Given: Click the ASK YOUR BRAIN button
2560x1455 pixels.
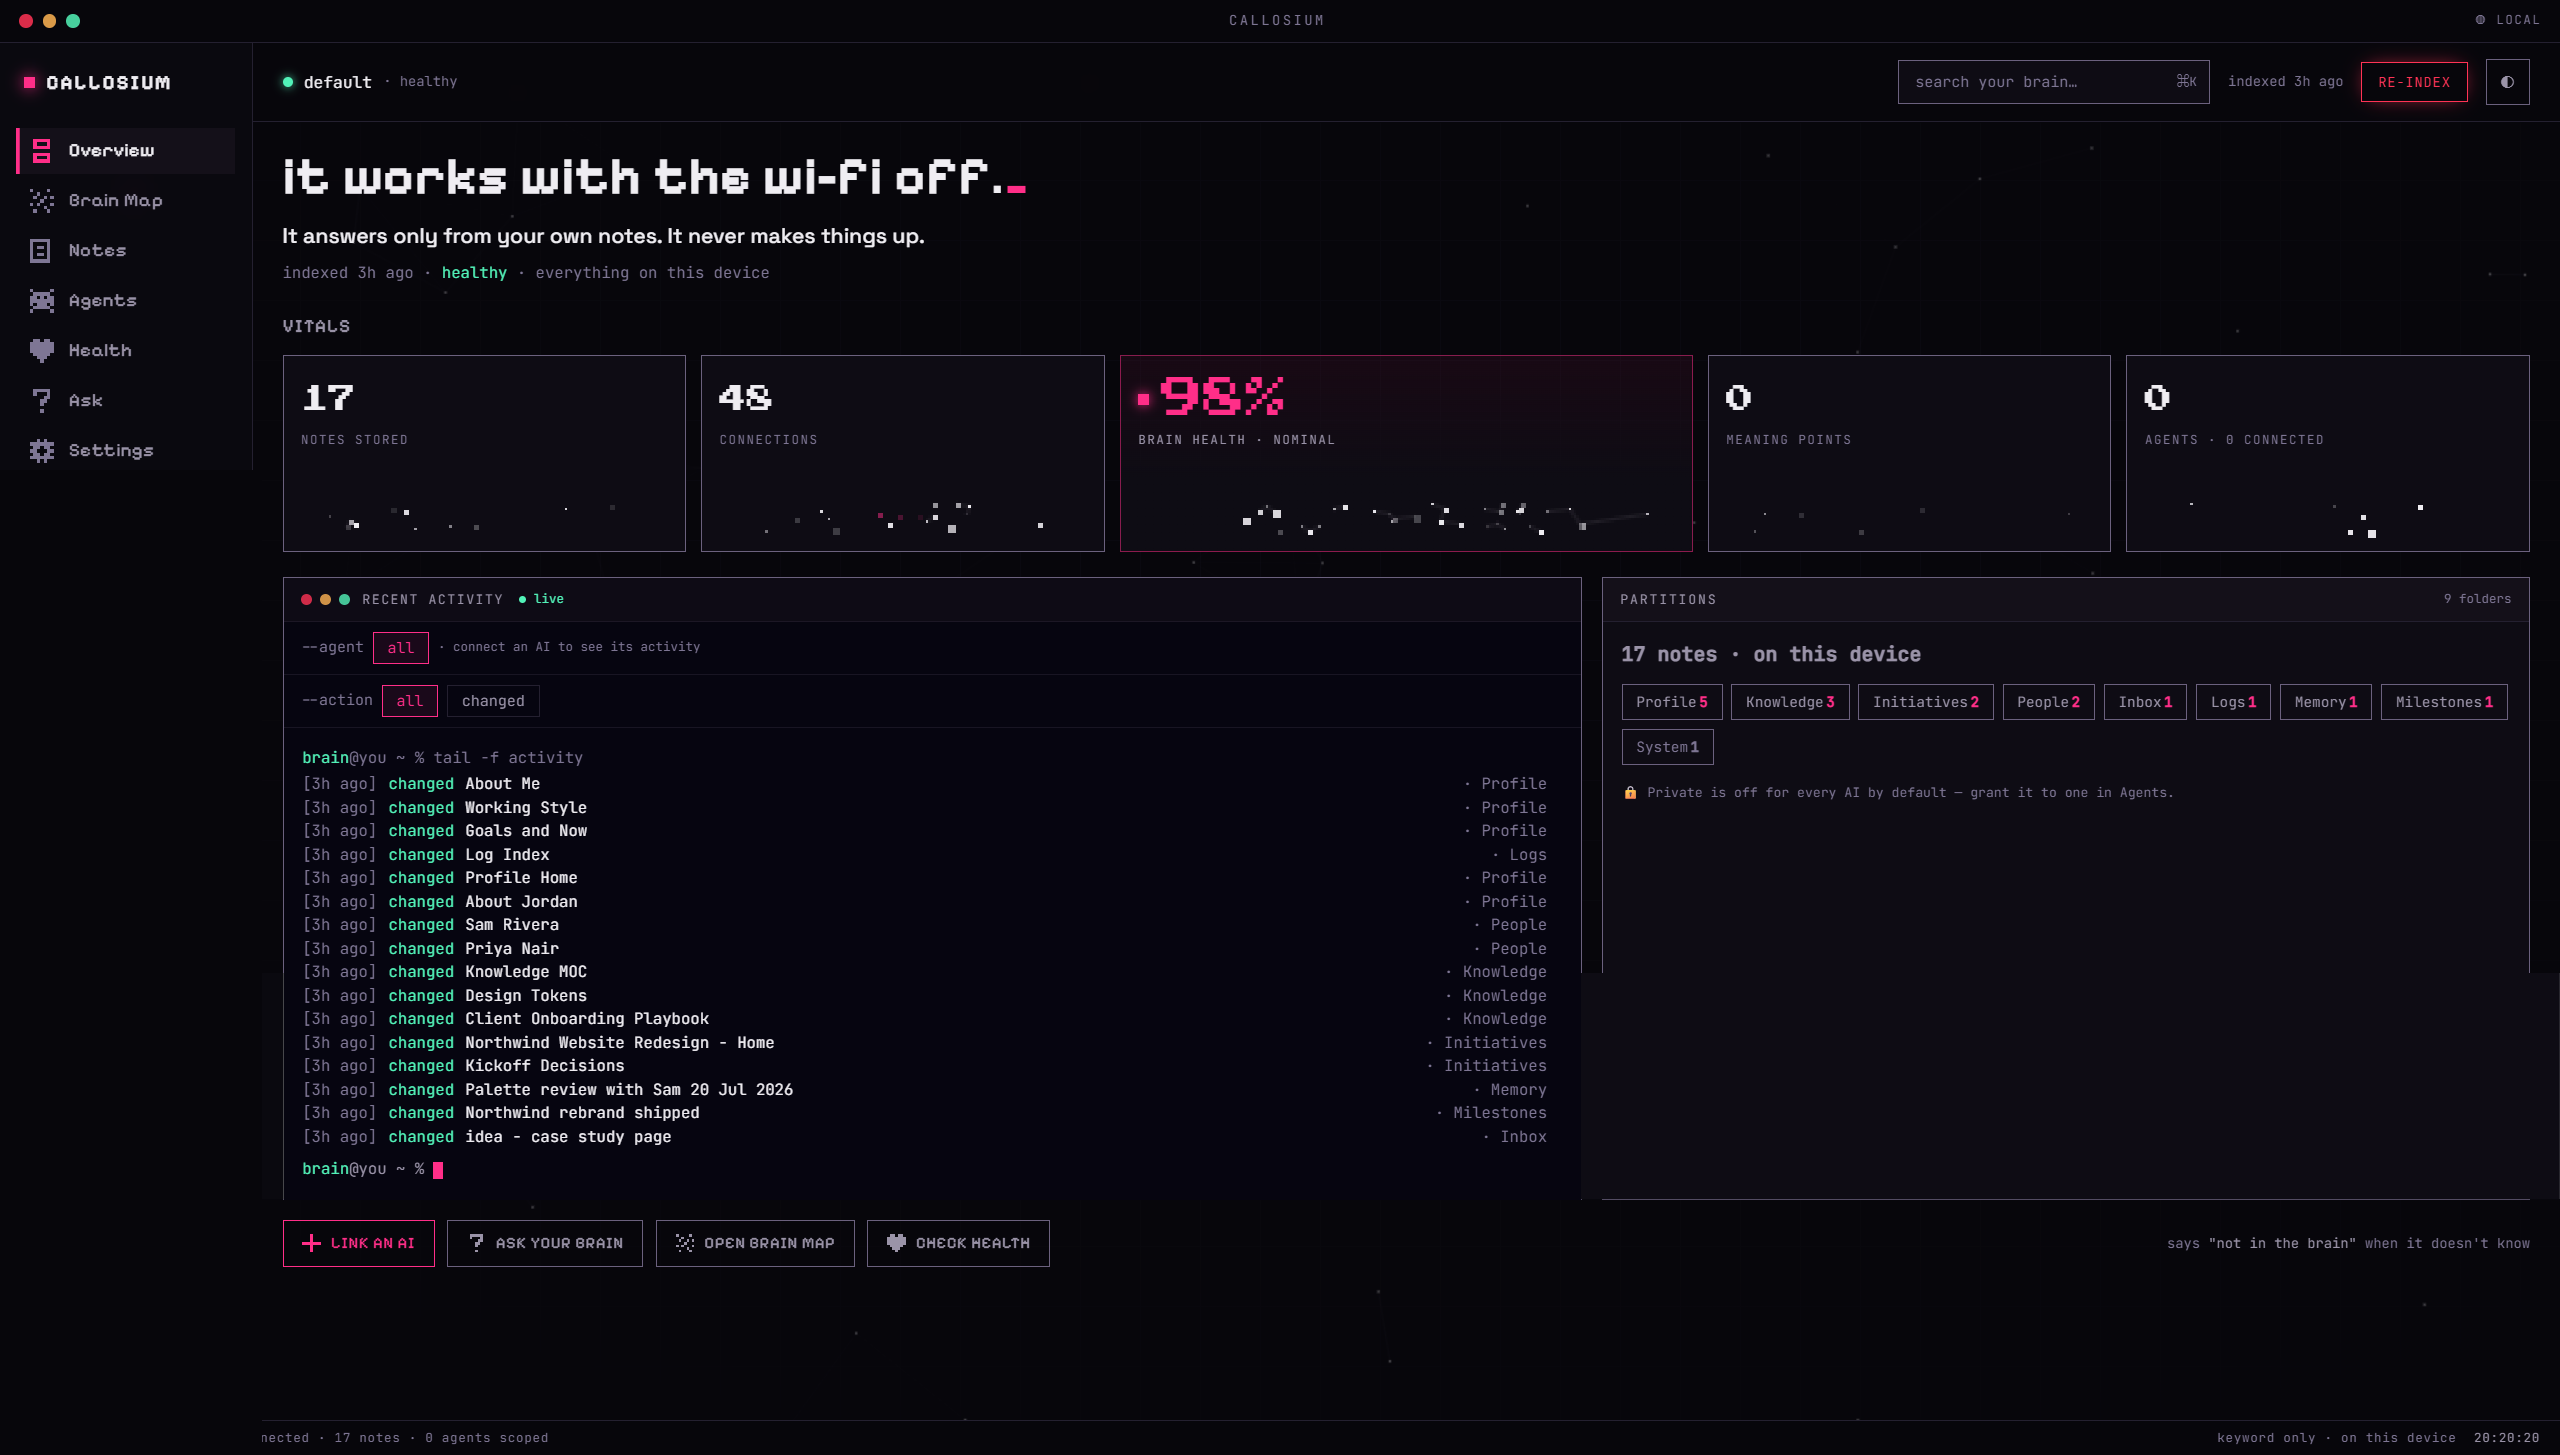Looking at the screenshot, I should tap(545, 1243).
